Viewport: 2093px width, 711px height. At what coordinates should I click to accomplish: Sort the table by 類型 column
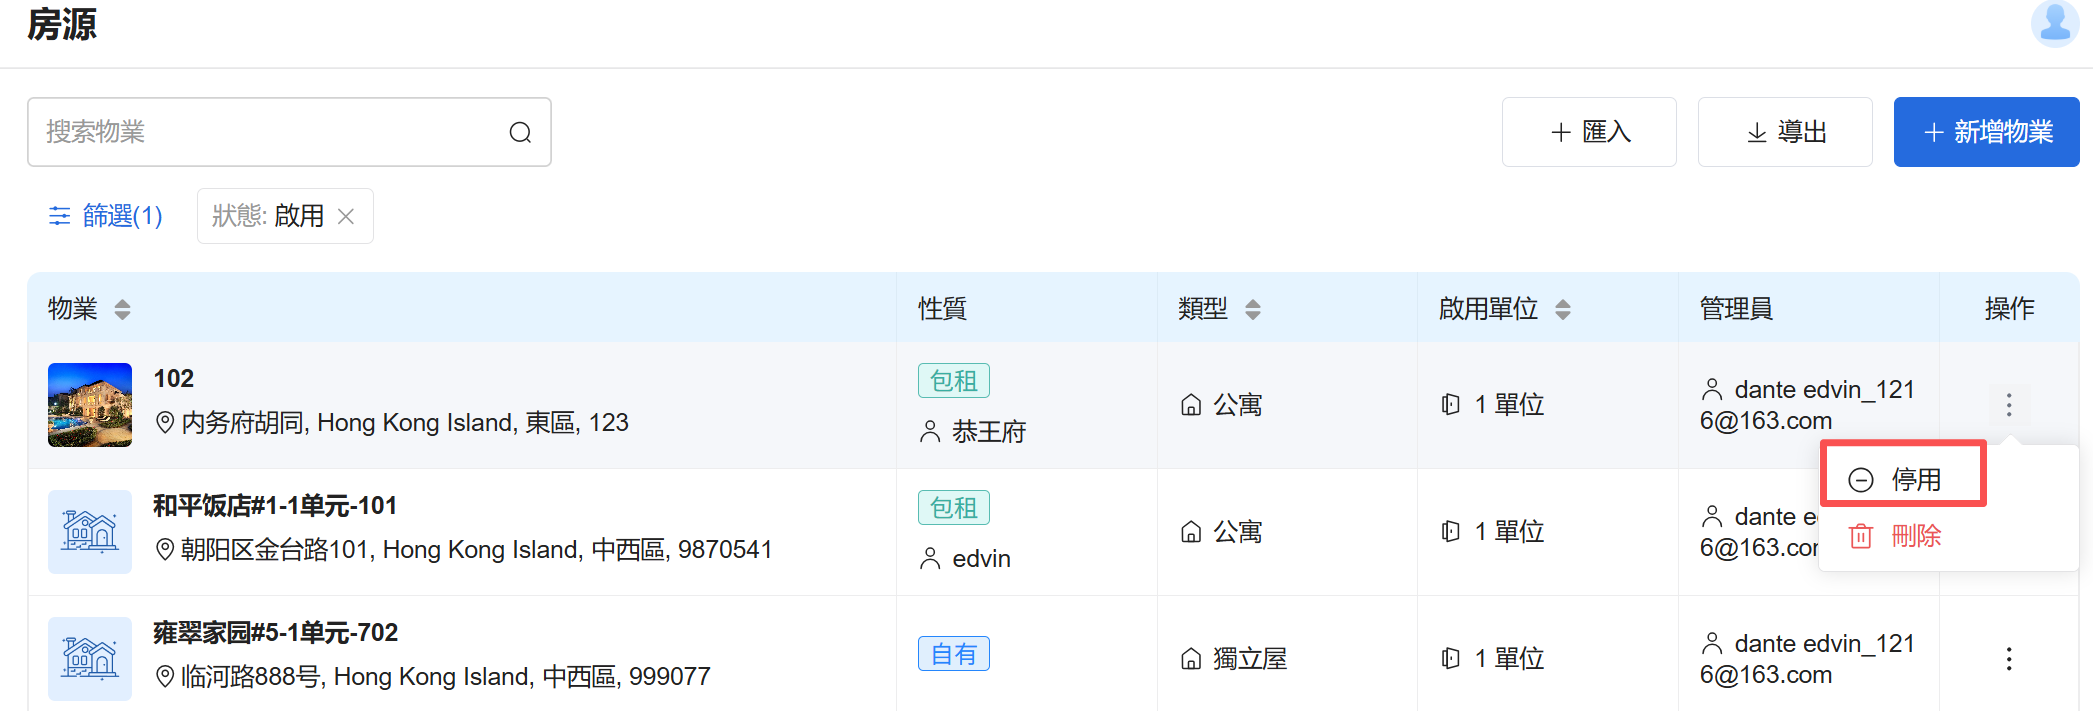pos(1252,309)
